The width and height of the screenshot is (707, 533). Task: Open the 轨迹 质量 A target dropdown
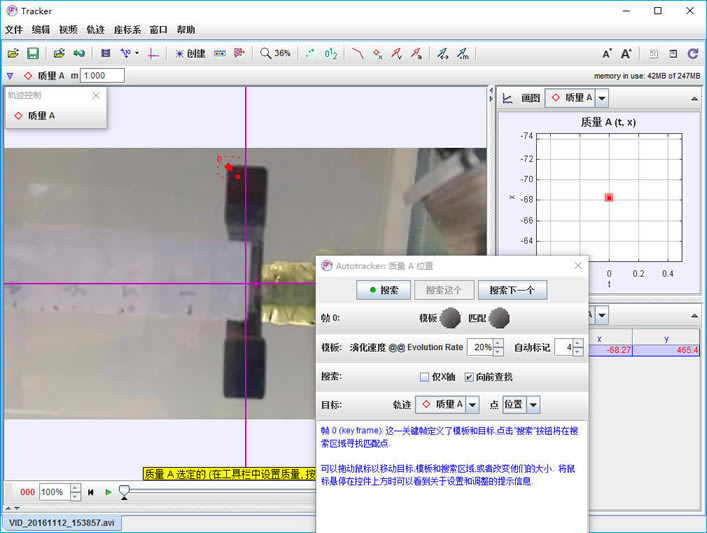tap(472, 405)
